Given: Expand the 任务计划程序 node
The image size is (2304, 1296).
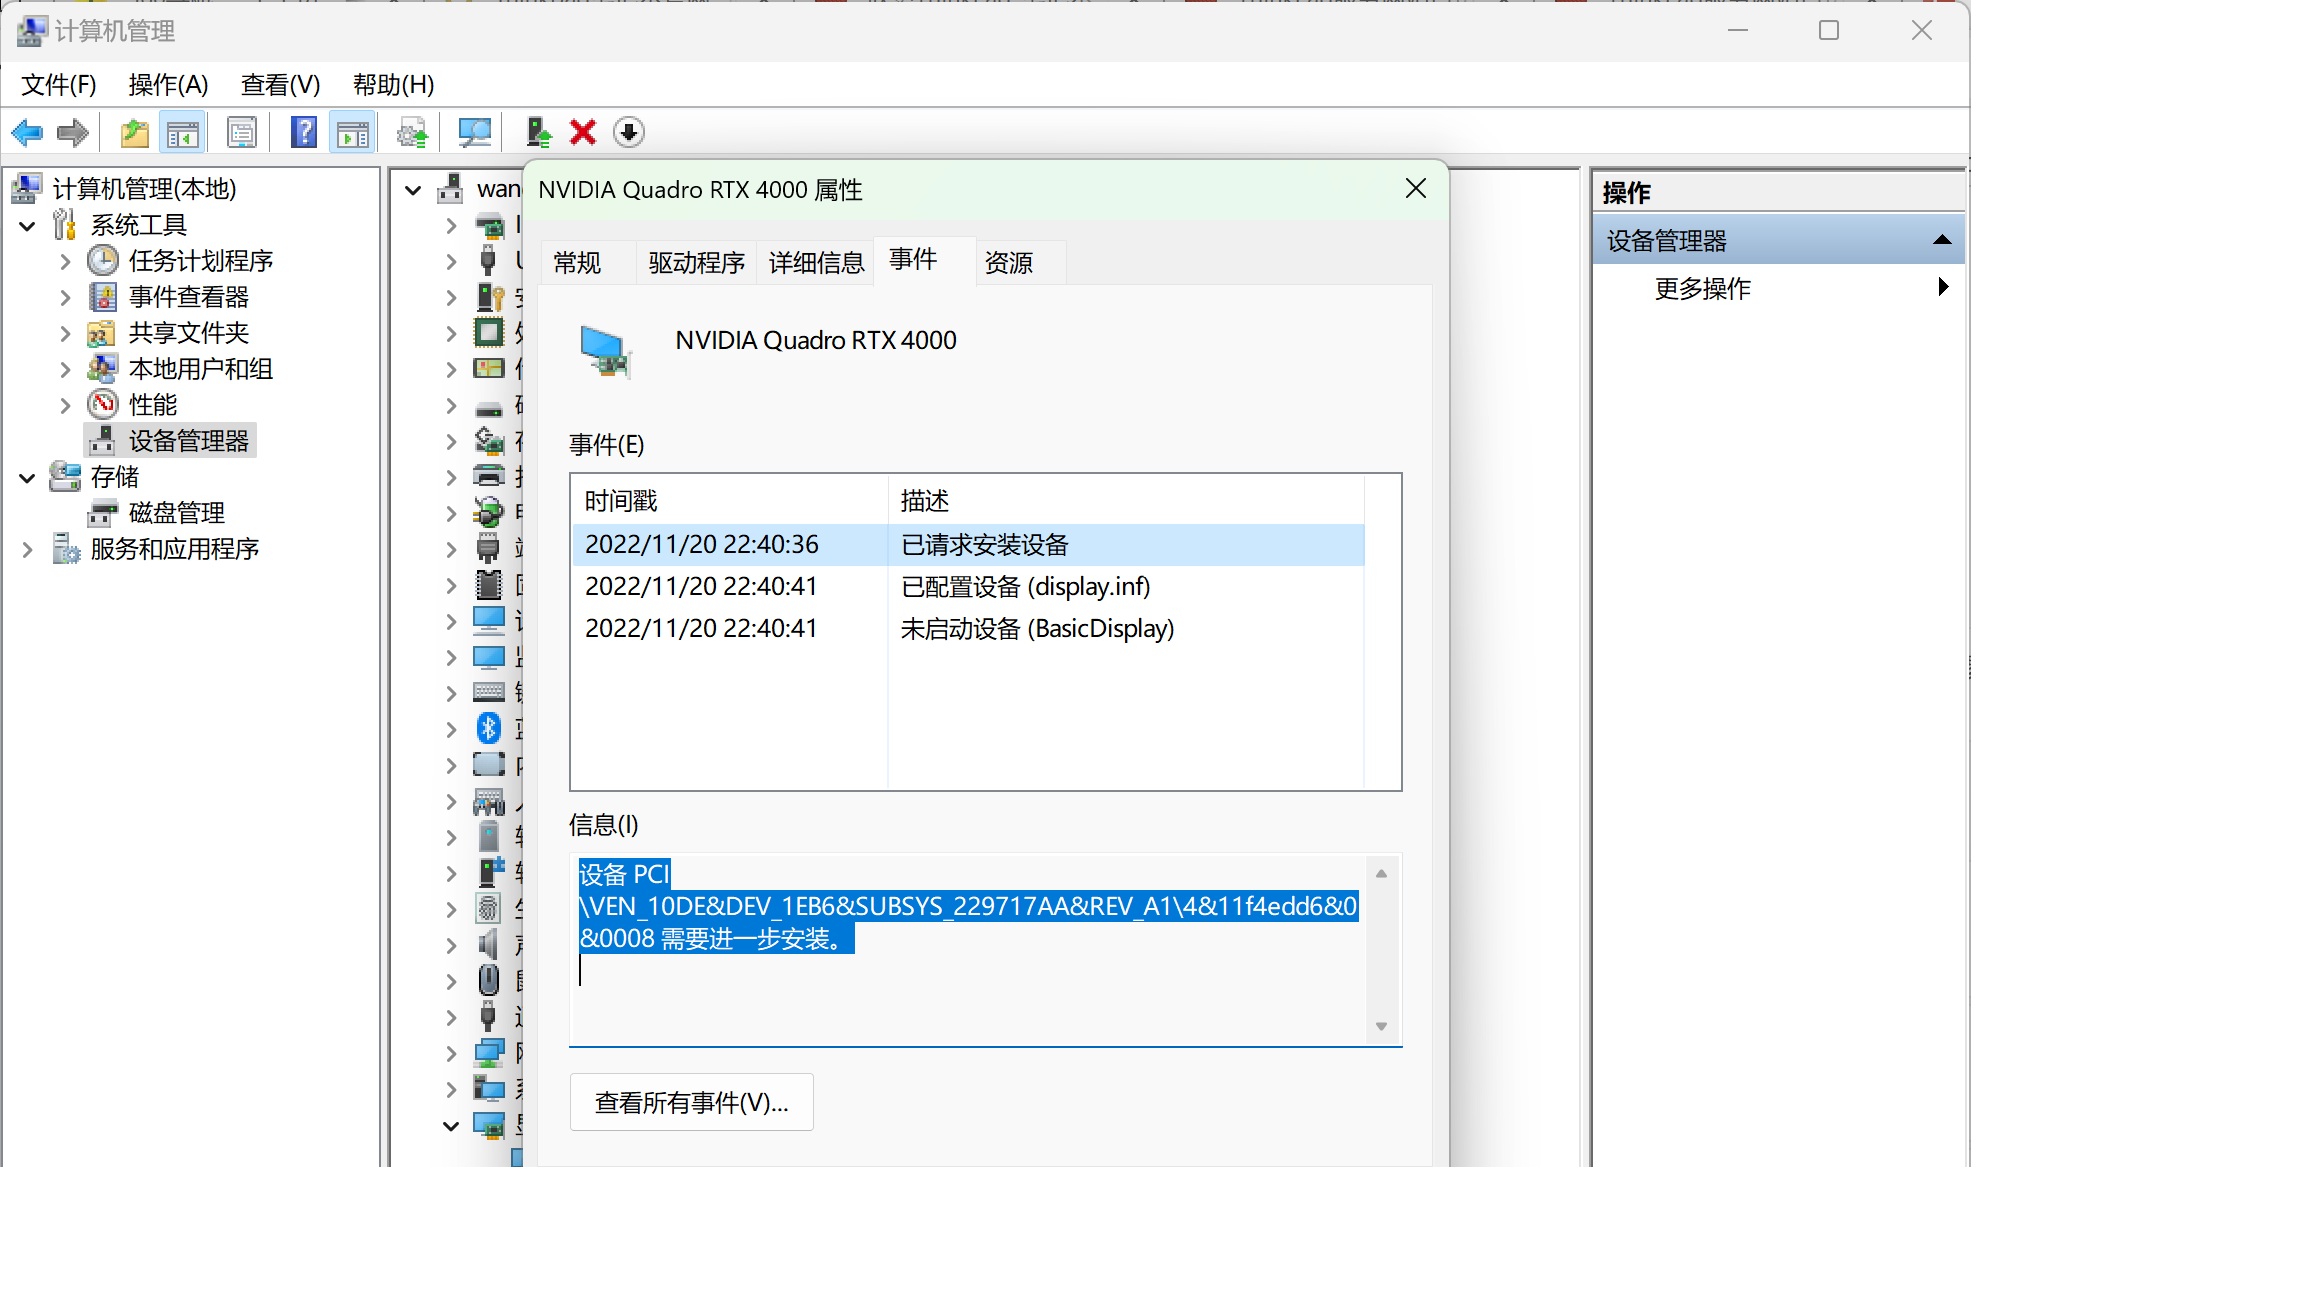Looking at the screenshot, I should [x=65, y=262].
